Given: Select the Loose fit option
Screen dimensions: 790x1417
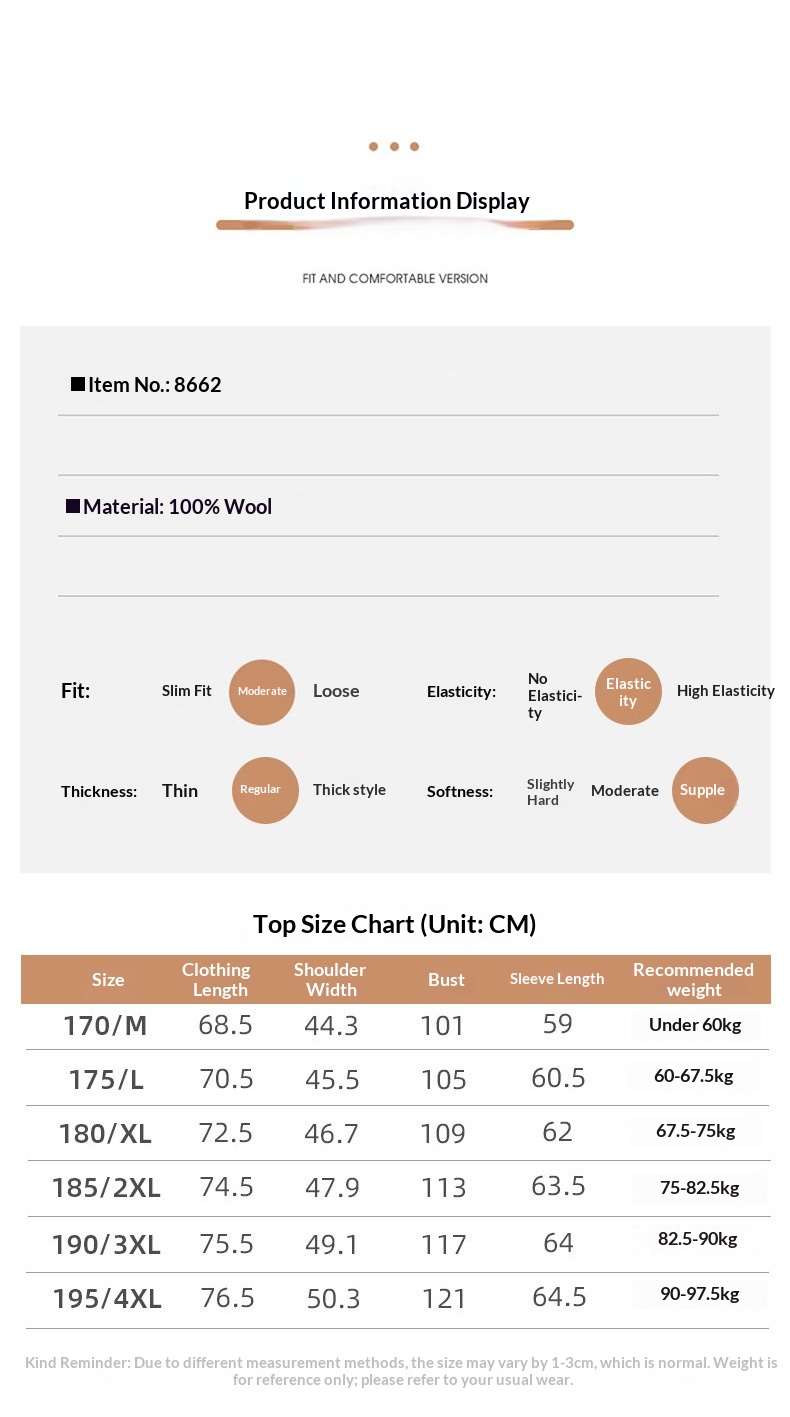Looking at the screenshot, I should click(x=336, y=691).
